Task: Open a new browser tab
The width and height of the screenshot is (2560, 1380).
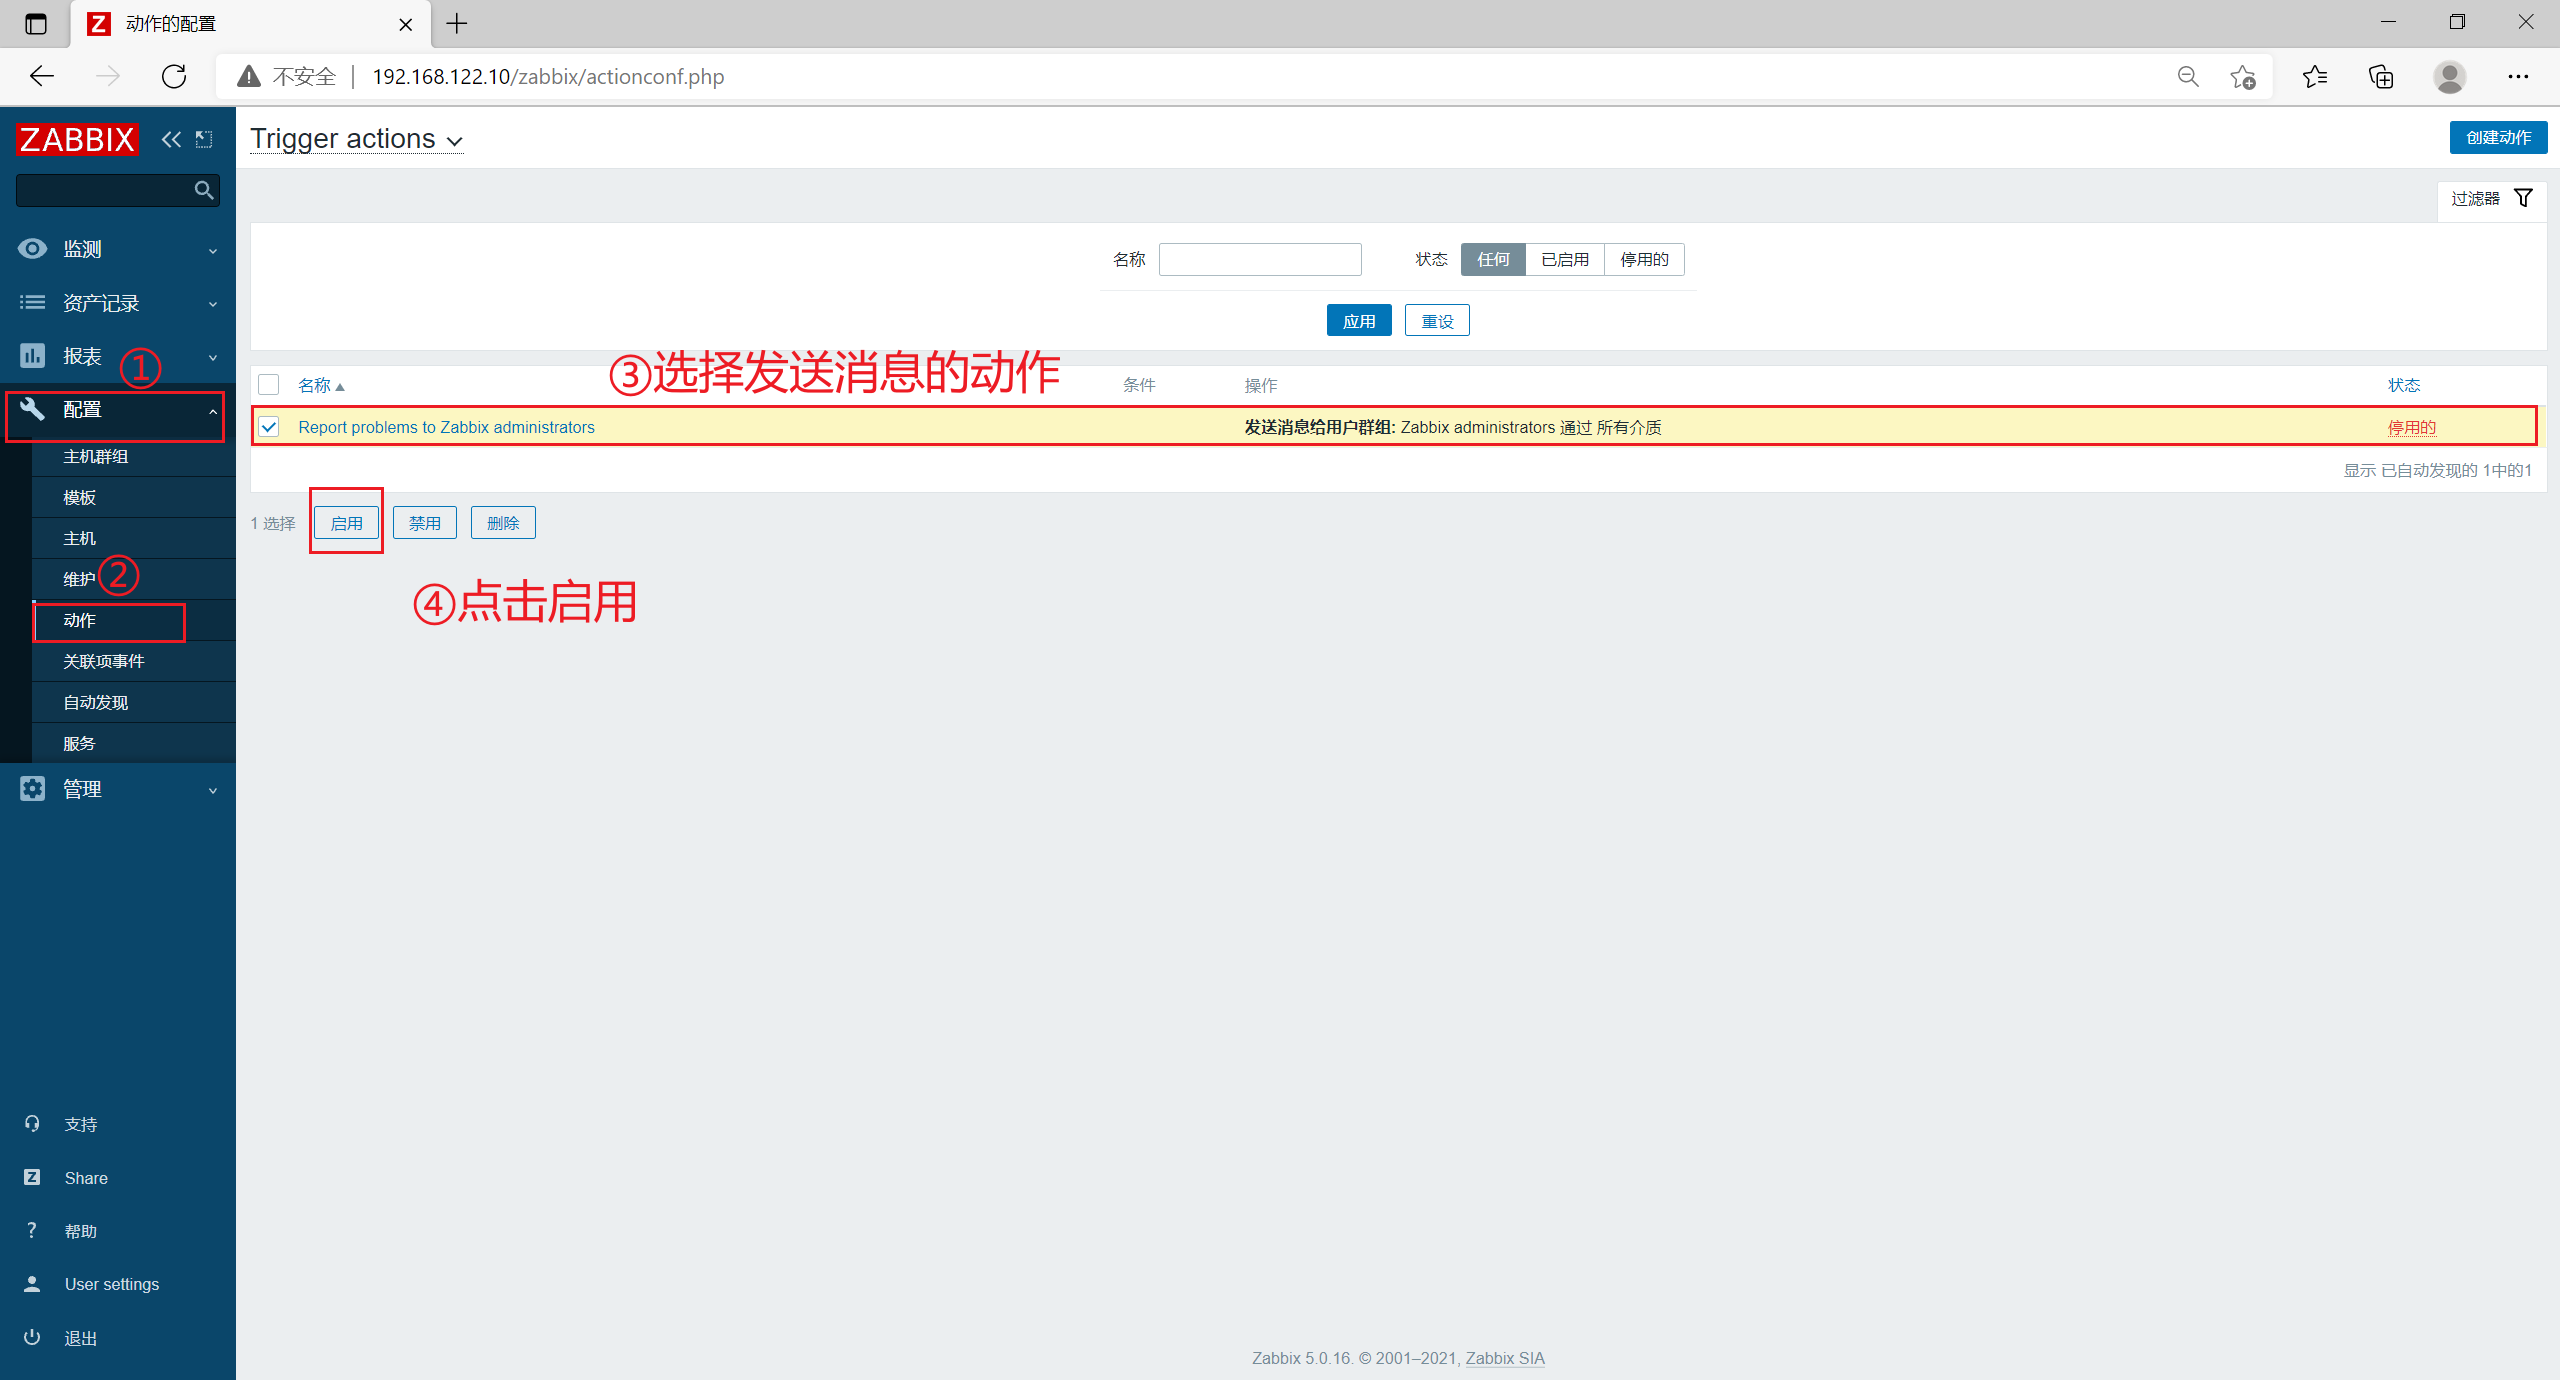Action: click(x=457, y=23)
